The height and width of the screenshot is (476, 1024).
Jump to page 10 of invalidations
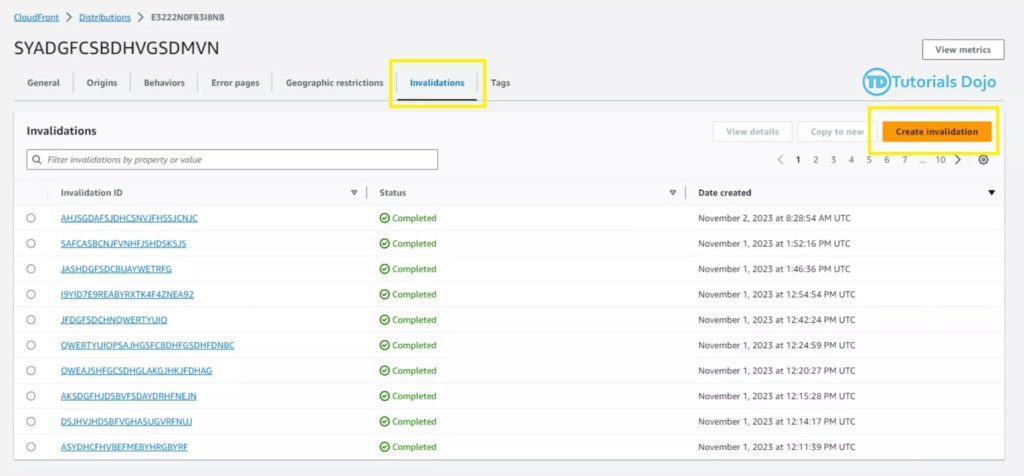(940, 160)
